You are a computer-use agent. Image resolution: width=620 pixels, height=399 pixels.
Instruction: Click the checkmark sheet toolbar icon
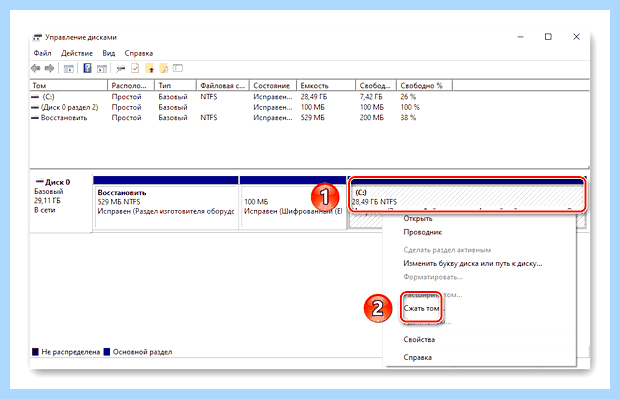point(135,68)
